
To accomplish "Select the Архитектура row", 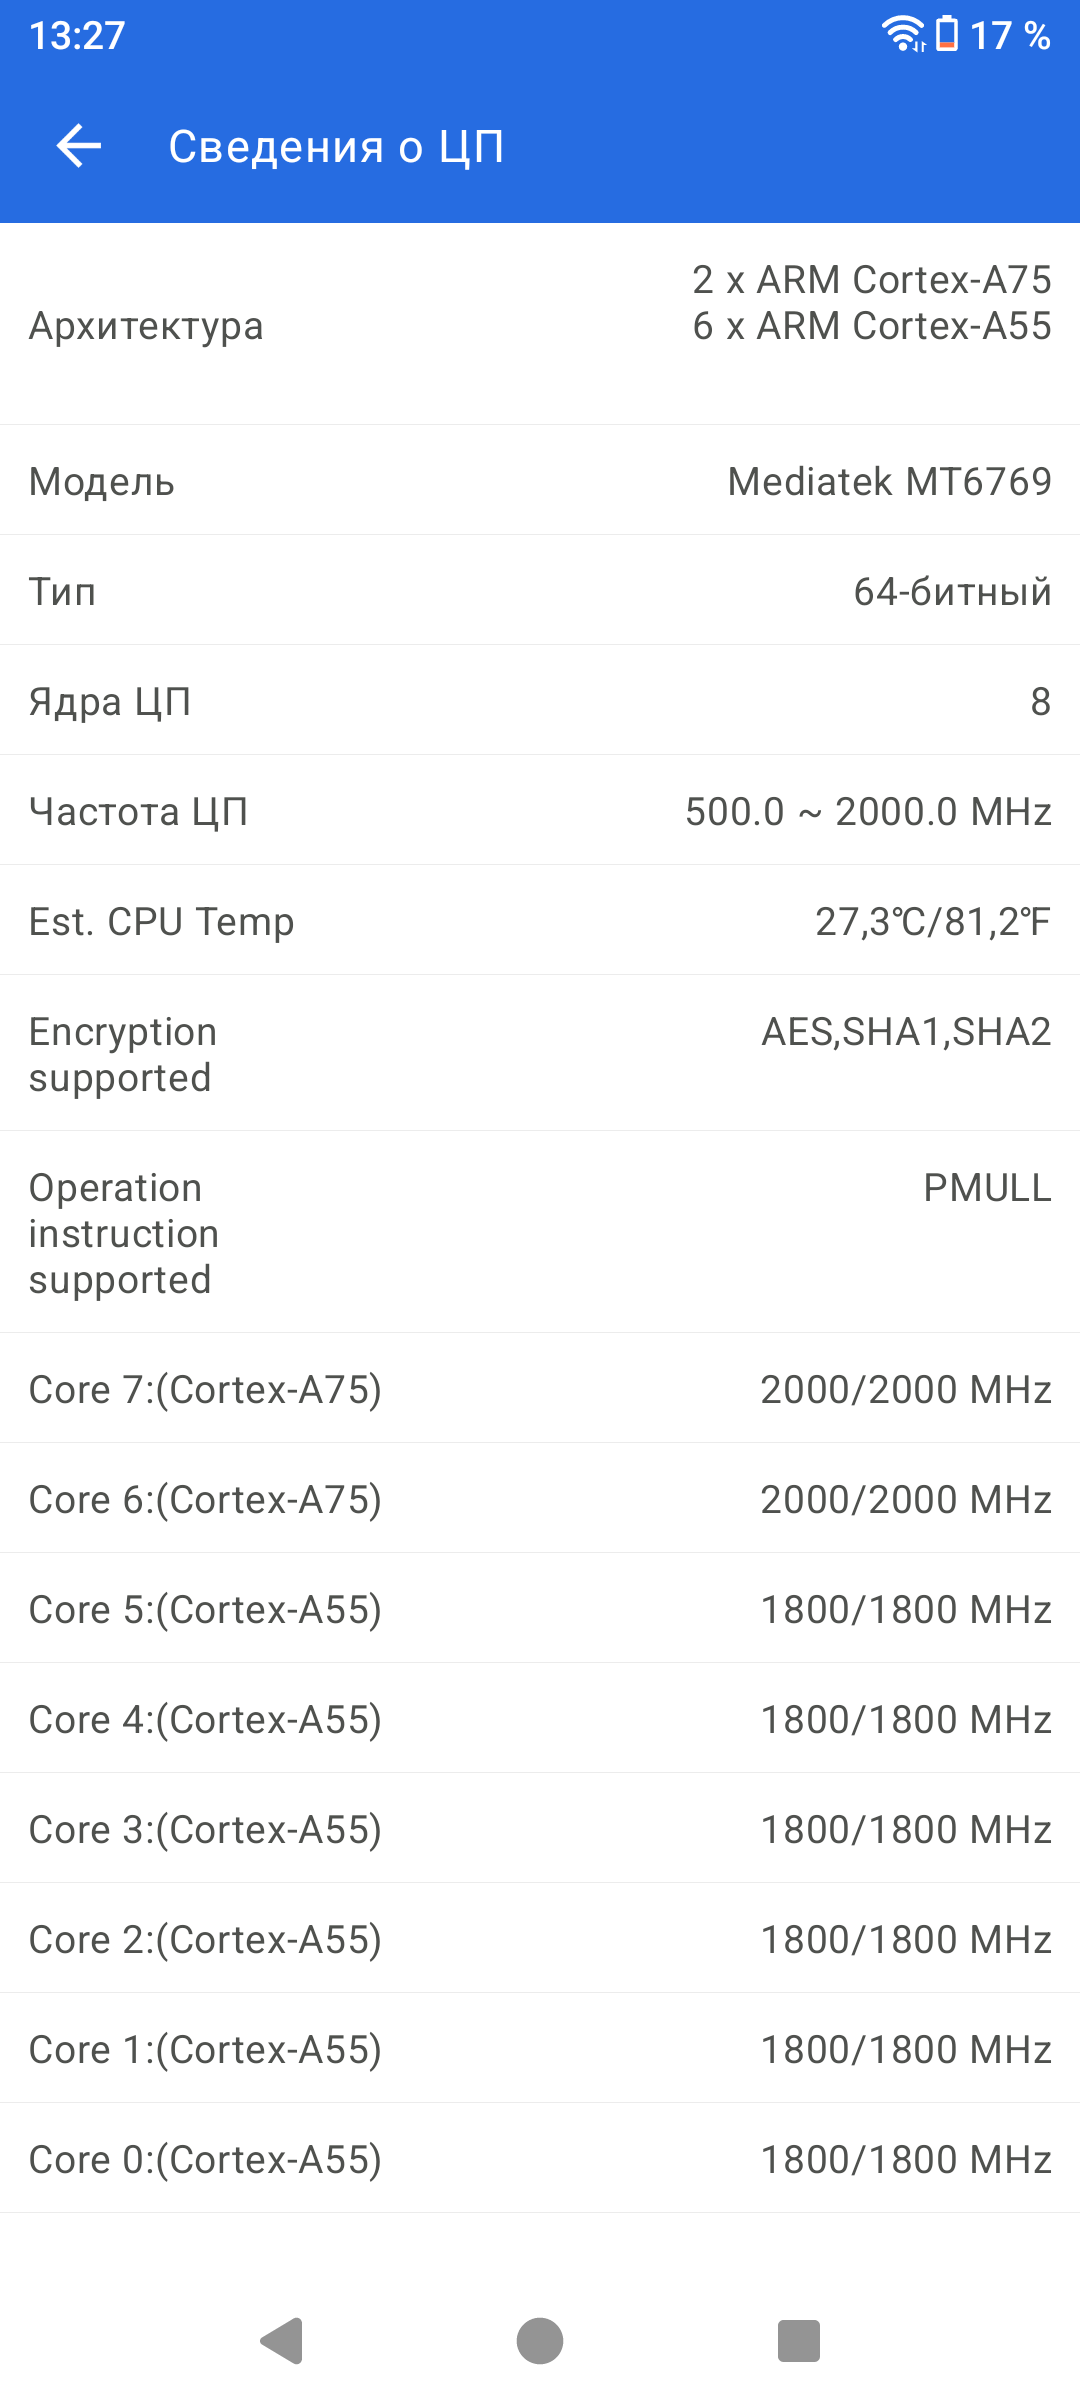I will coord(540,325).
